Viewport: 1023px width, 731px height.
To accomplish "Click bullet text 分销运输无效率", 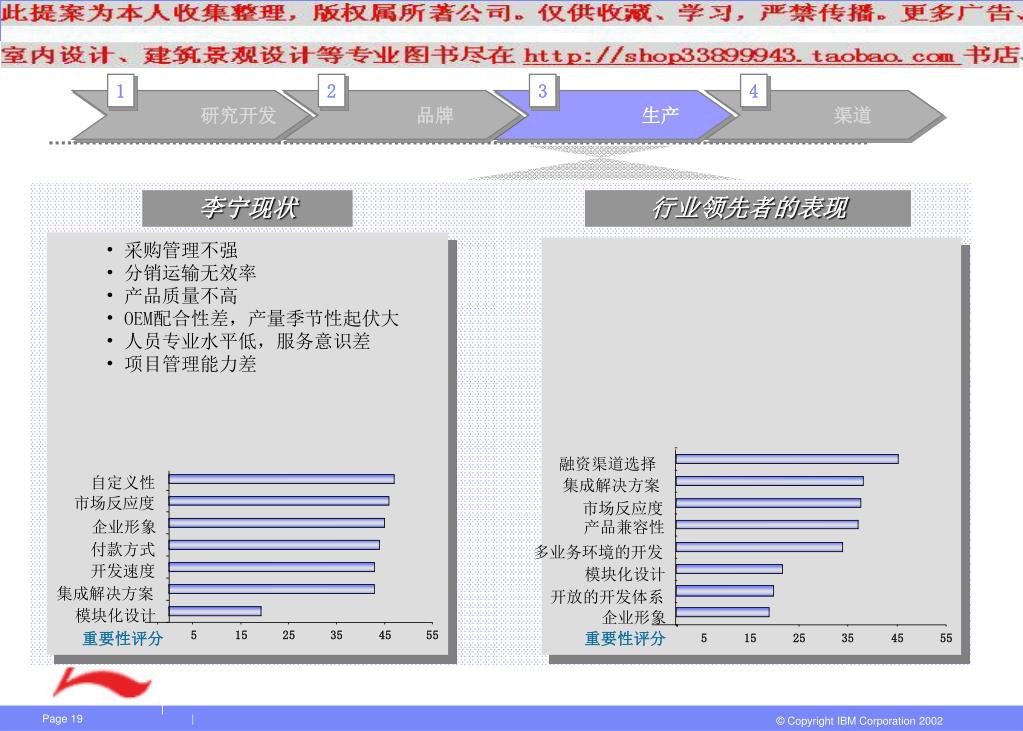I will point(190,273).
